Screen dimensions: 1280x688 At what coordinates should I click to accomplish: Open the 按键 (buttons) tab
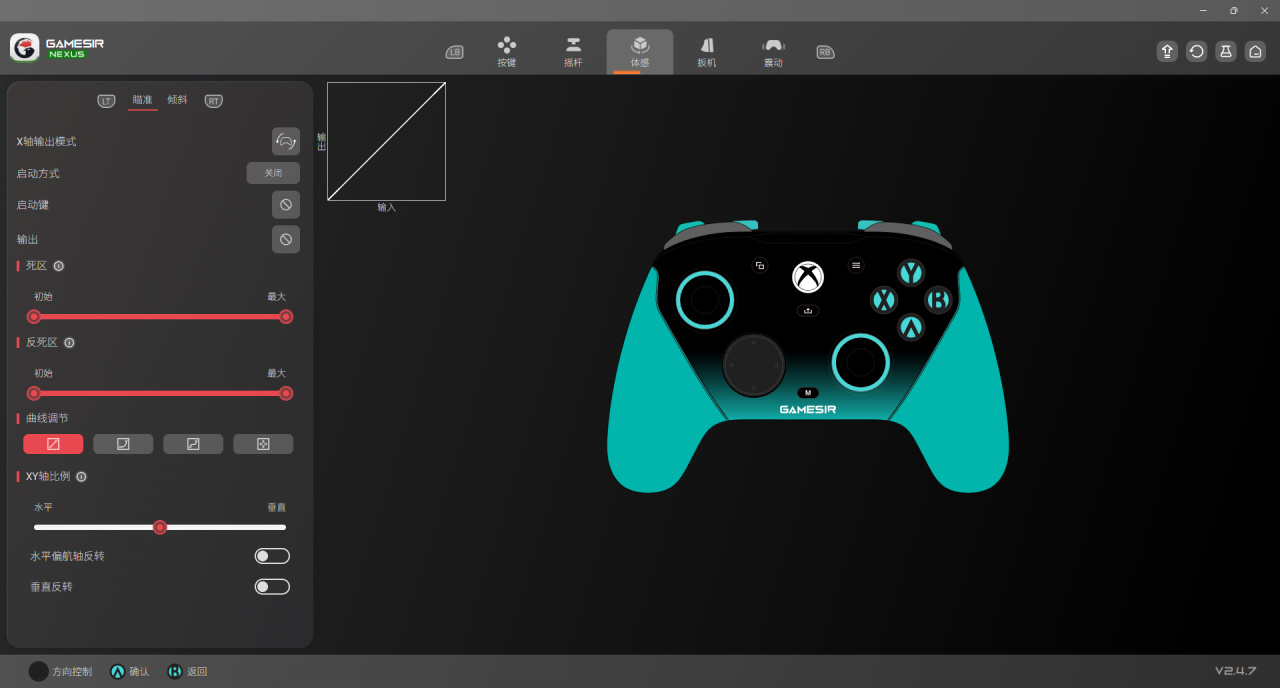click(x=507, y=52)
